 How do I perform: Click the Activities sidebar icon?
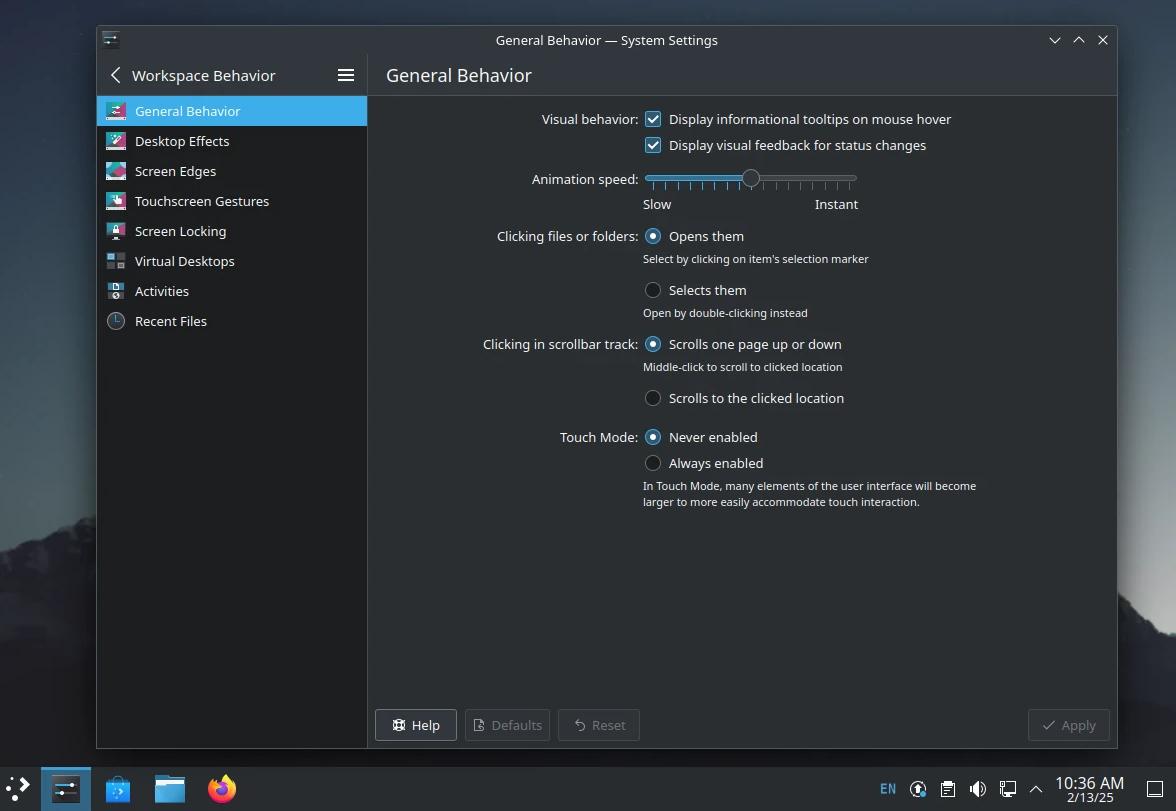[117, 291]
